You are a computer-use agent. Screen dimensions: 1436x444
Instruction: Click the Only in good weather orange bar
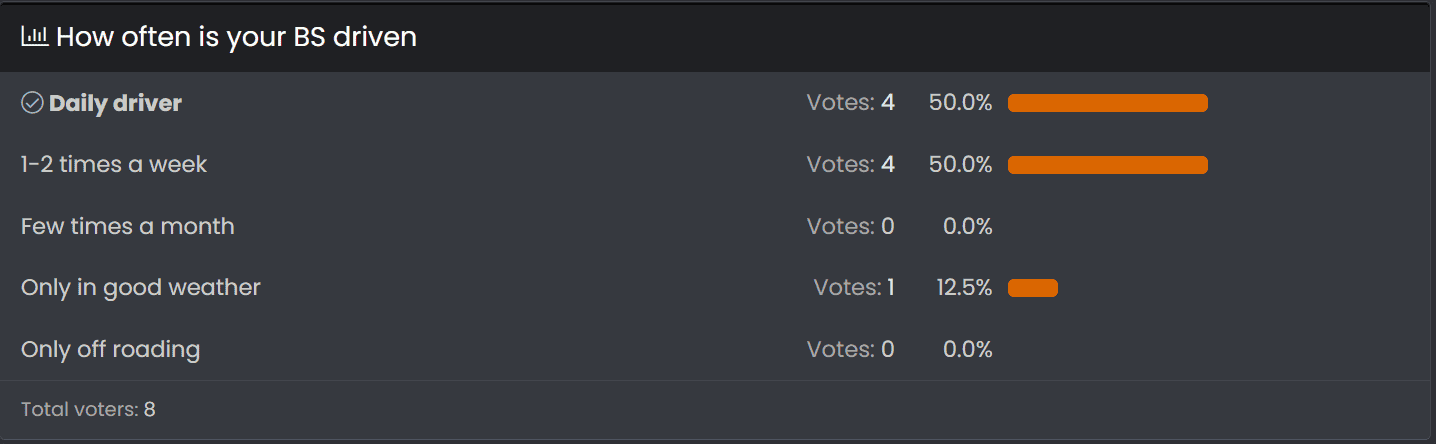click(x=1032, y=288)
